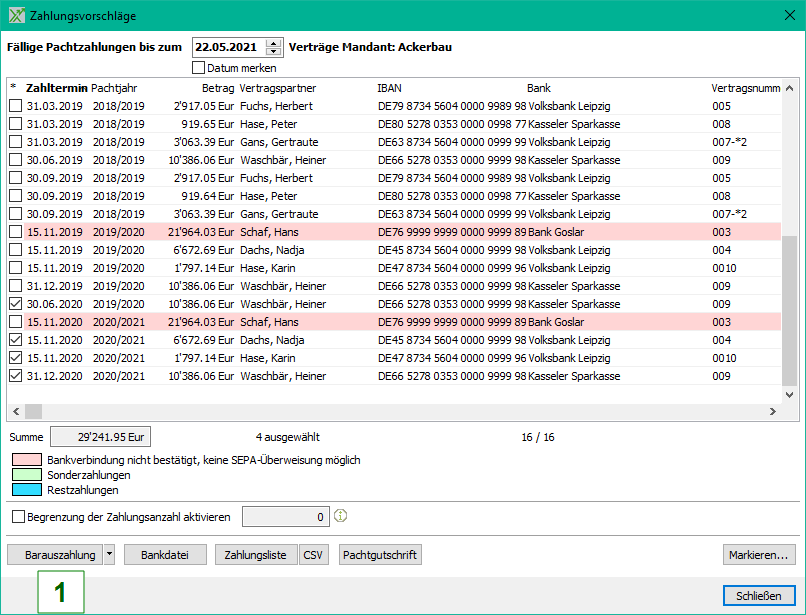Viewport: 806px width, 615px height.
Task: Click the down arrow of vertical scrollbar
Action: (790, 395)
